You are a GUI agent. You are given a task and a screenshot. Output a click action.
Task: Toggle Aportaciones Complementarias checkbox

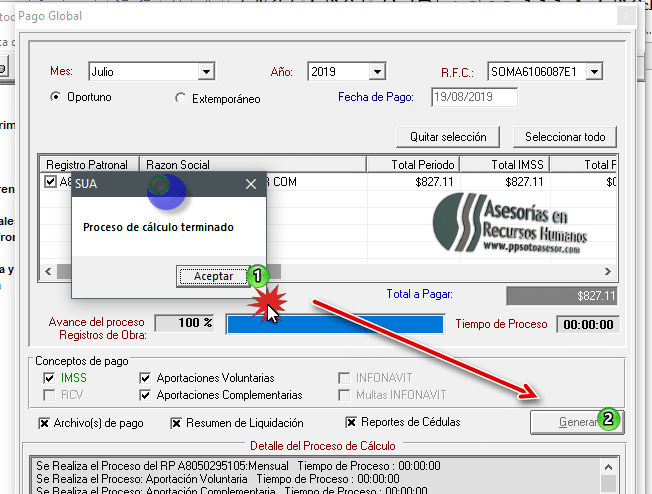(x=146, y=395)
